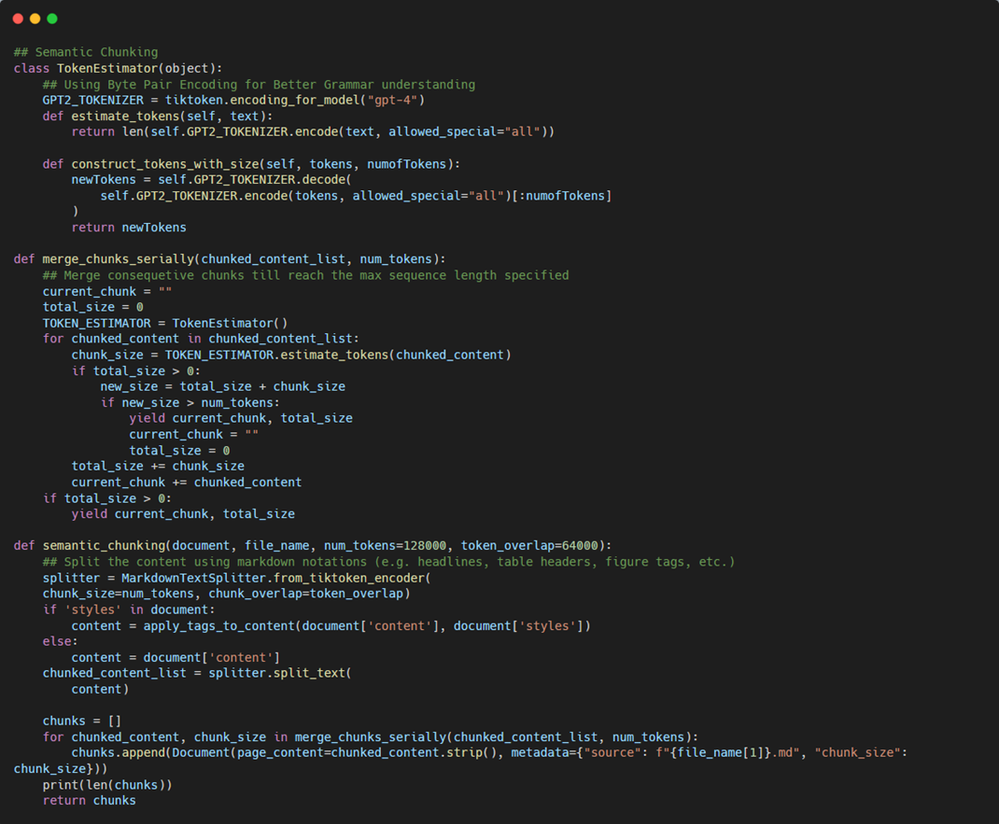This screenshot has height=824, width=999.
Task: Click 'new_size = total_size + chunk_size' line
Action: tap(222, 386)
